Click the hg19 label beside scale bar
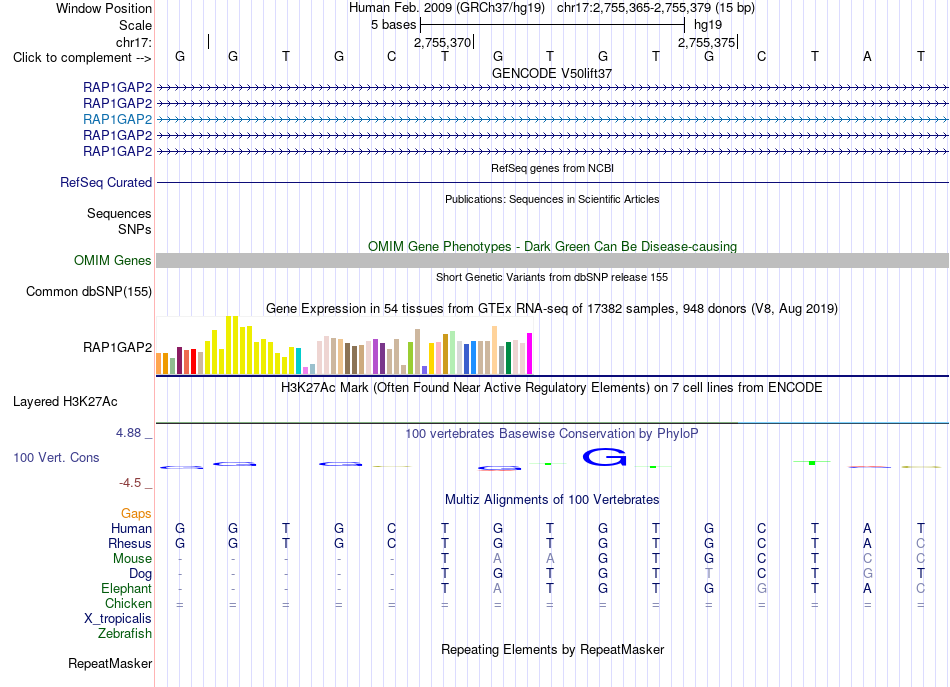 pos(708,25)
